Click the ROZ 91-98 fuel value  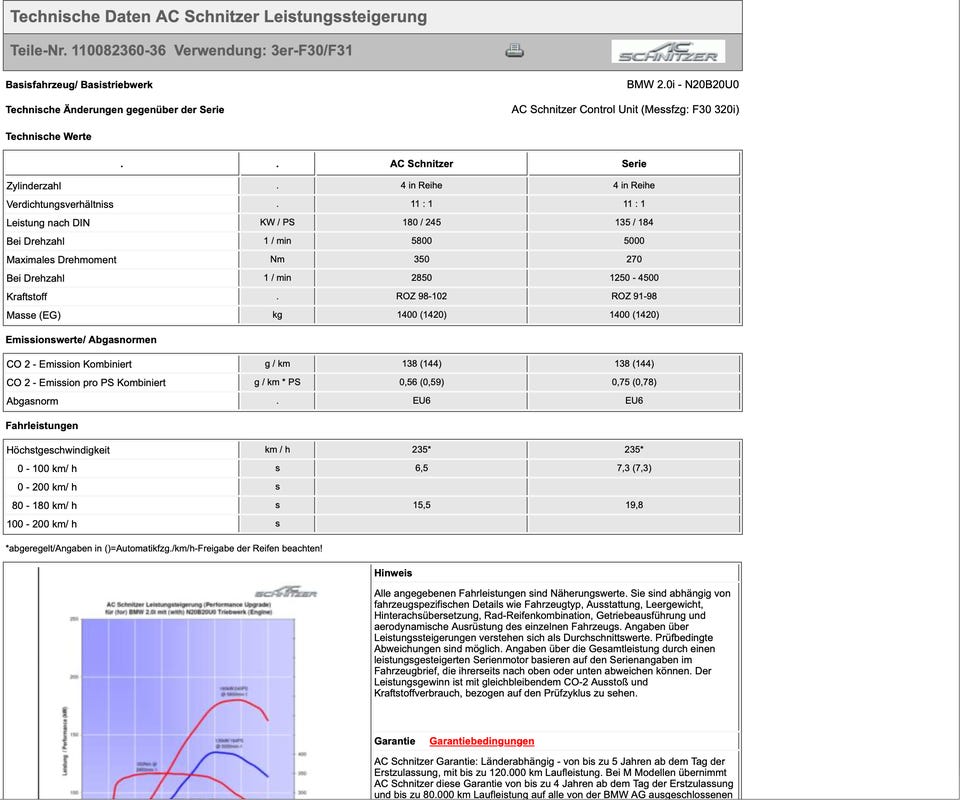coord(634,296)
